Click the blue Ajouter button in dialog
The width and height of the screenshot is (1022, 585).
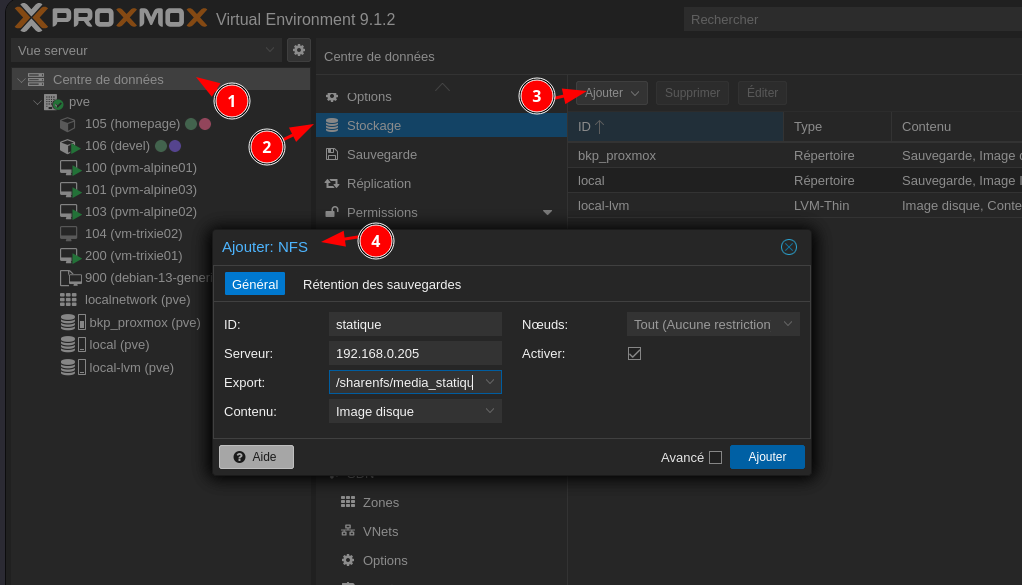point(767,457)
